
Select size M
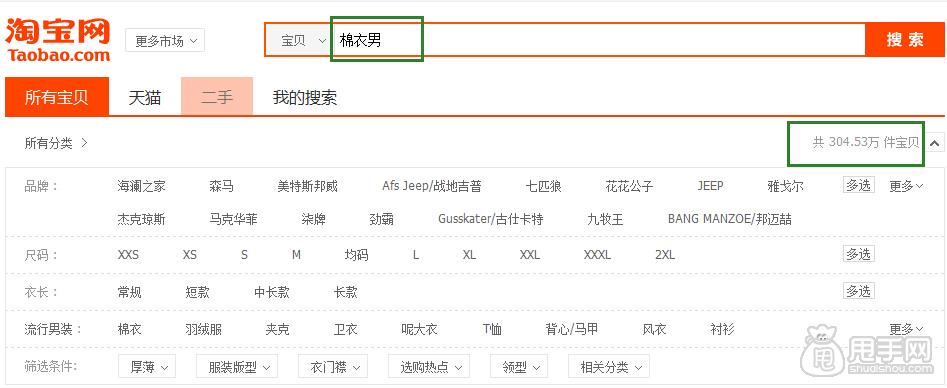(x=296, y=254)
